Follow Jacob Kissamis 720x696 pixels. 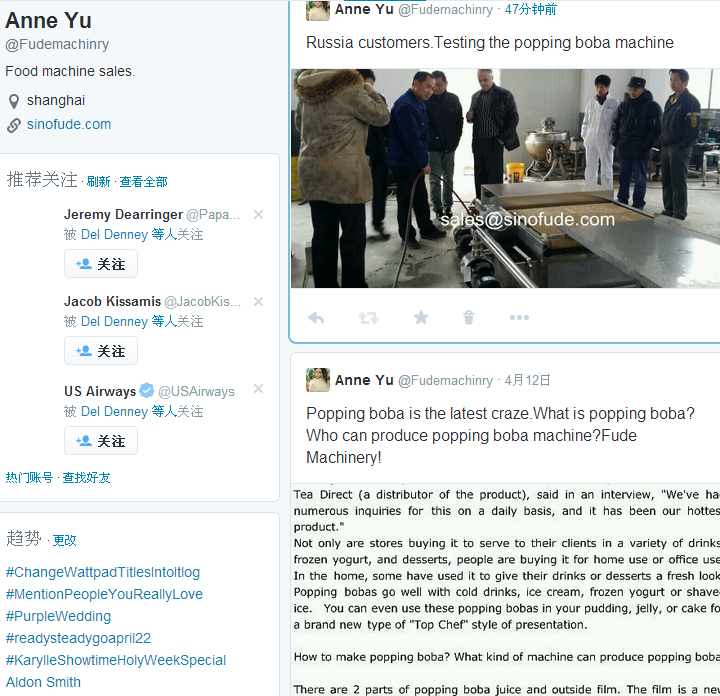(x=101, y=351)
